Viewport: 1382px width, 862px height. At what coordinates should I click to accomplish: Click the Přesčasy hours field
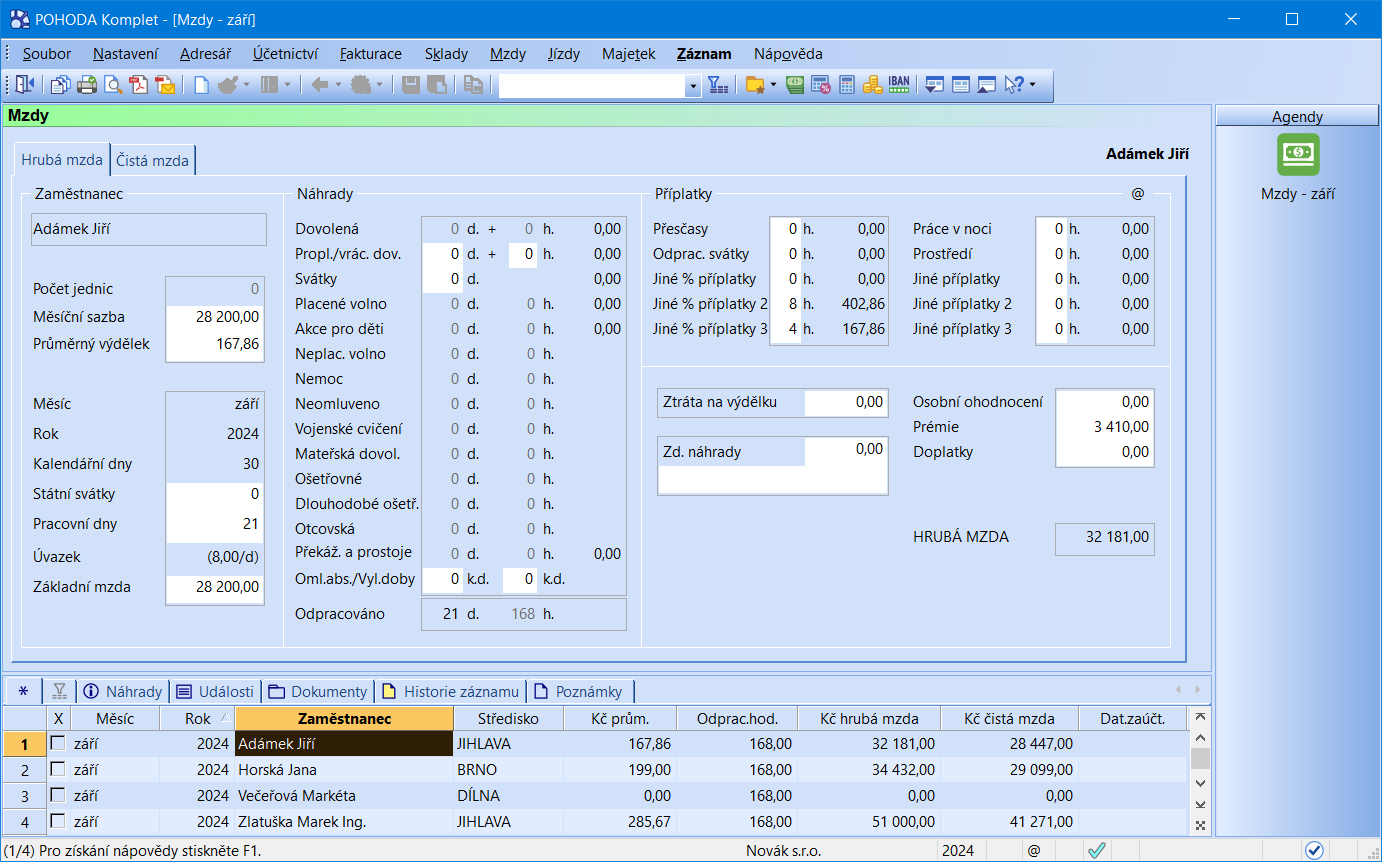(x=785, y=229)
